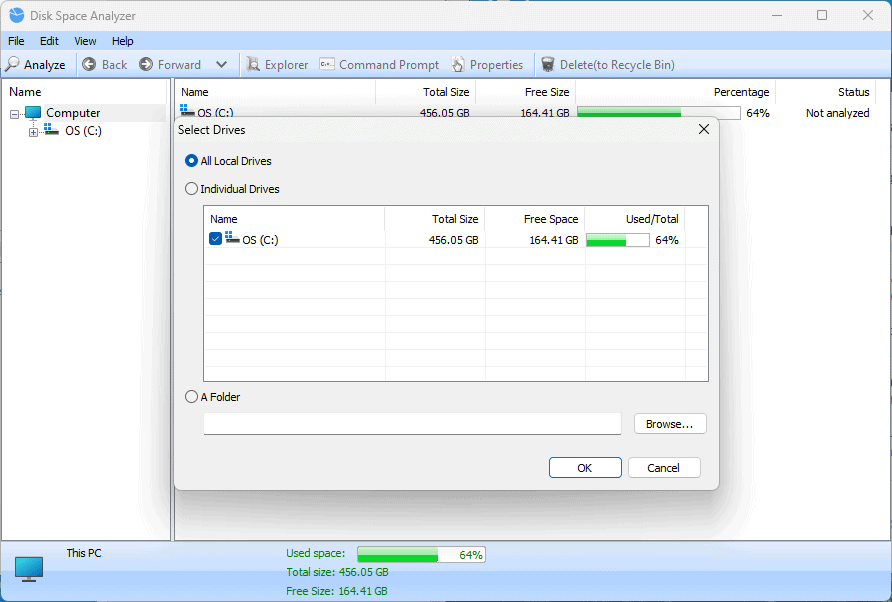Click the dialog's OS (C:) usage bar
Image resolution: width=892 pixels, height=602 pixels.
pyautogui.click(x=618, y=240)
